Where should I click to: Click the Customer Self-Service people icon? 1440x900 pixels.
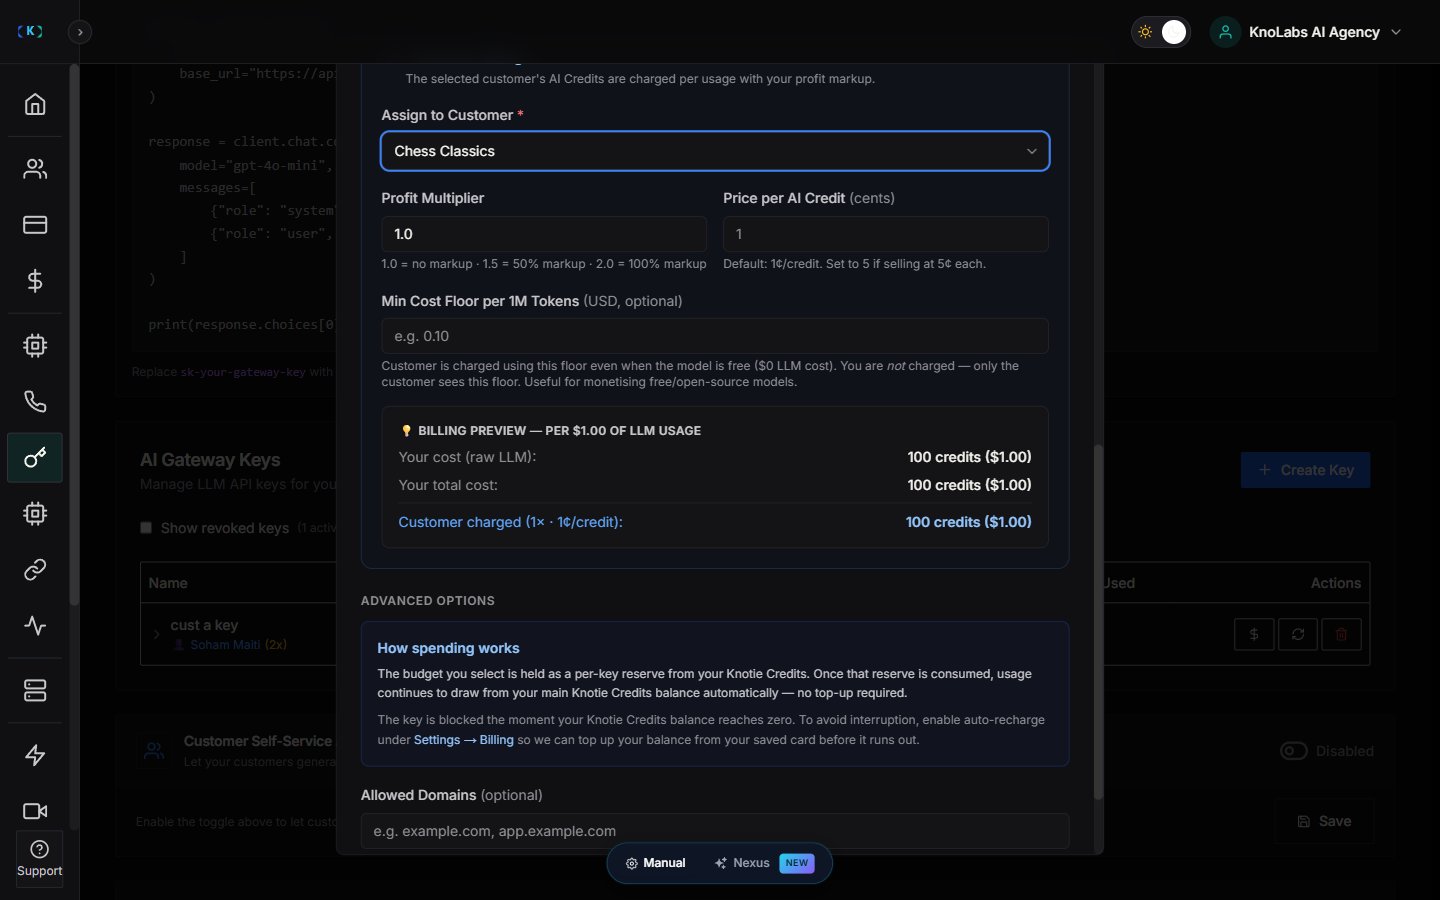click(154, 750)
